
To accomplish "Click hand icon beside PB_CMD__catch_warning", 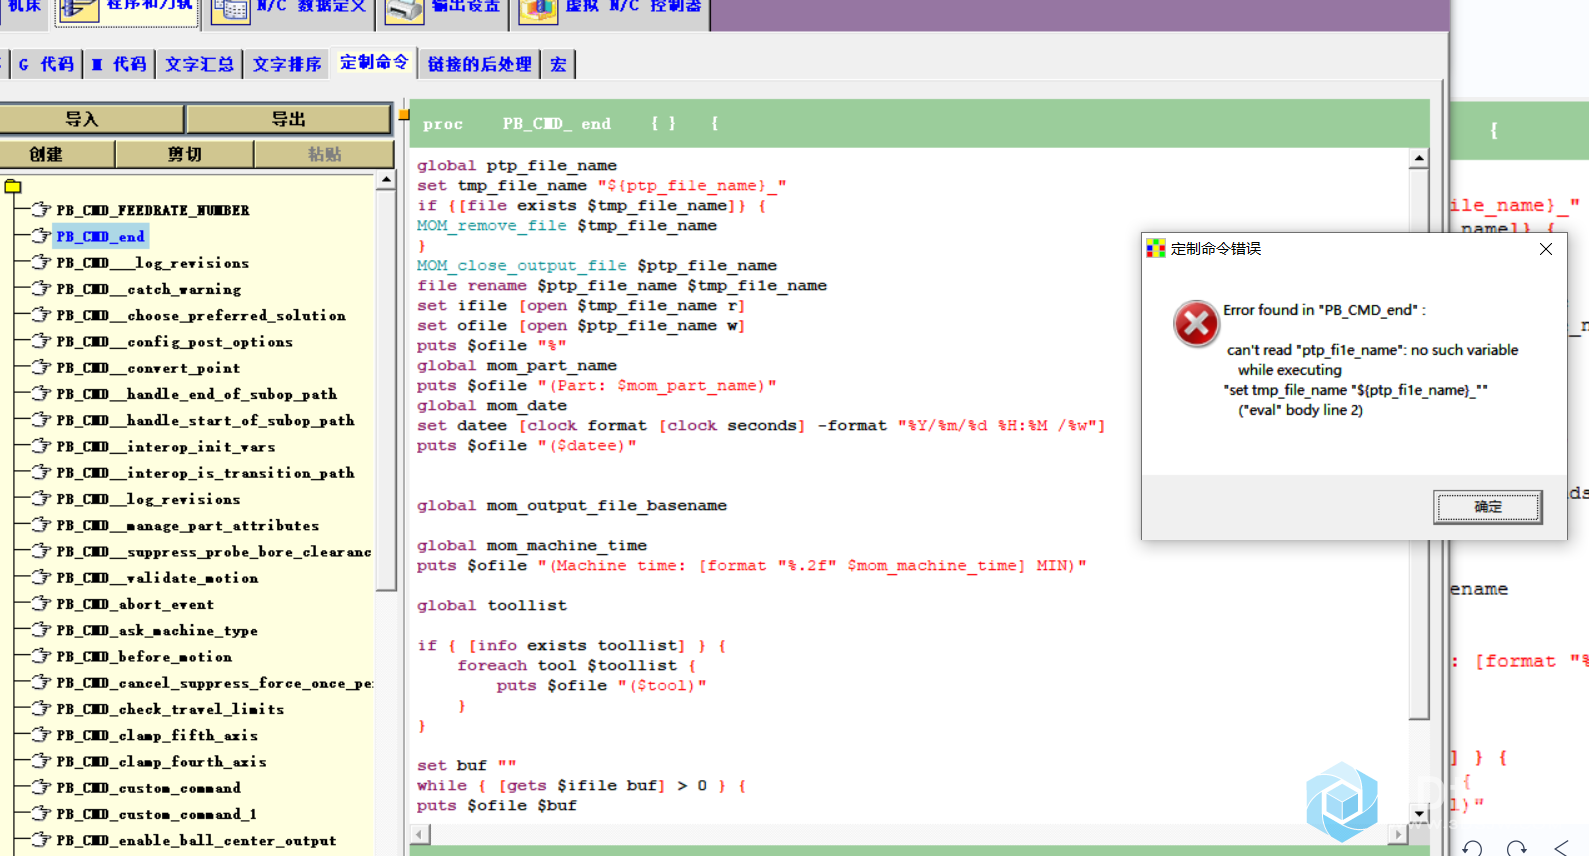I will (41, 288).
